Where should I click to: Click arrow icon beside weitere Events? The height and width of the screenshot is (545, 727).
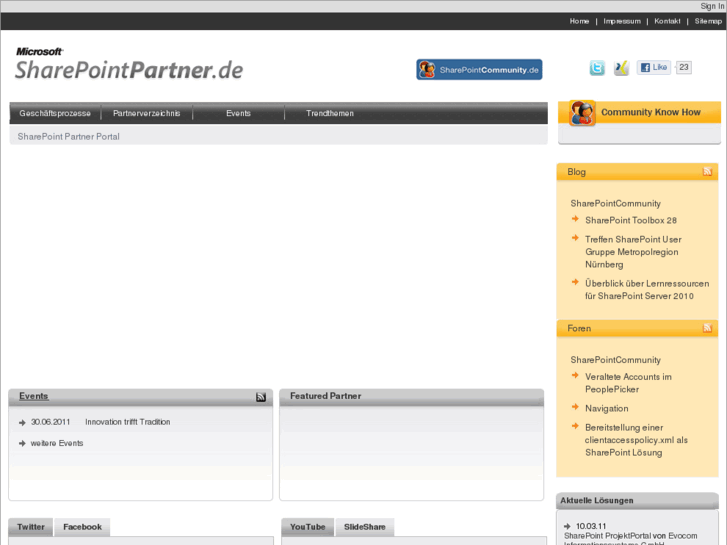(22, 443)
